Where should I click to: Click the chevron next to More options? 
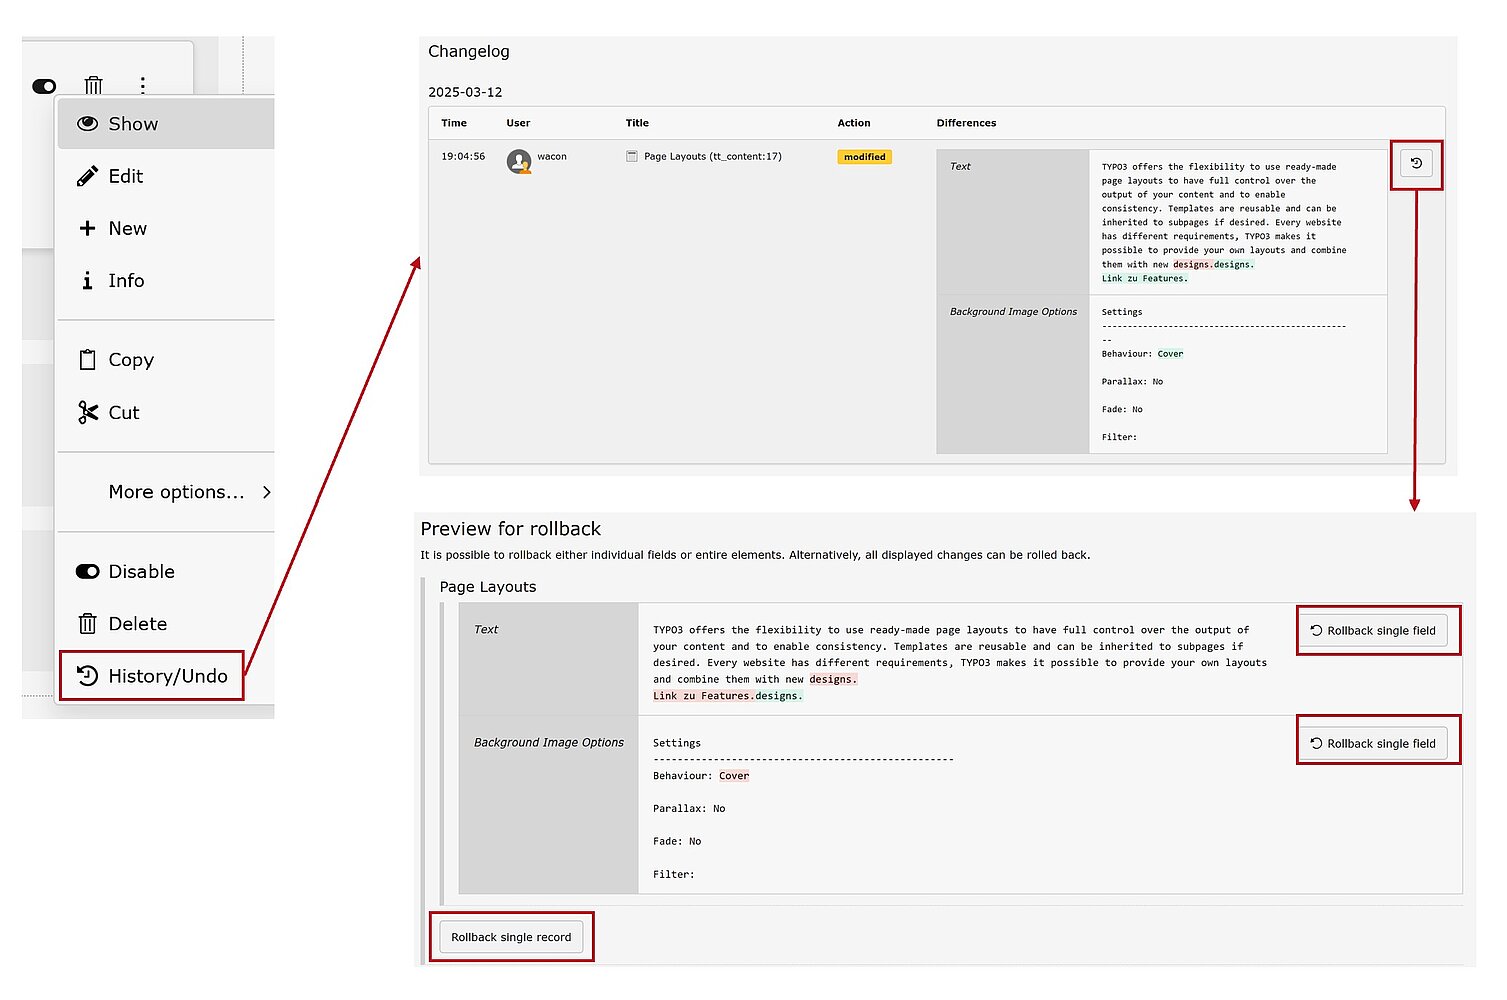[266, 492]
